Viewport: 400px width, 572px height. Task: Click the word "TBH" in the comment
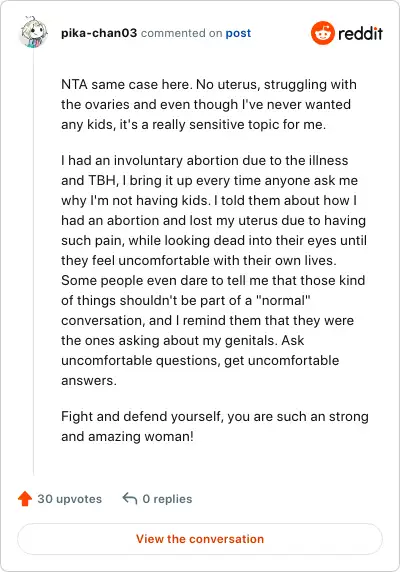pos(103,181)
